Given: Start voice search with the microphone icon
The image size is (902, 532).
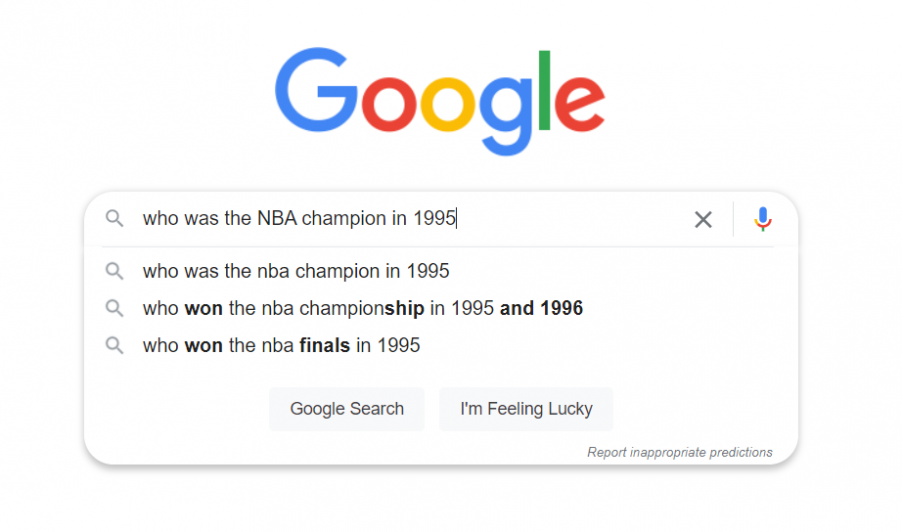Looking at the screenshot, I should point(763,219).
